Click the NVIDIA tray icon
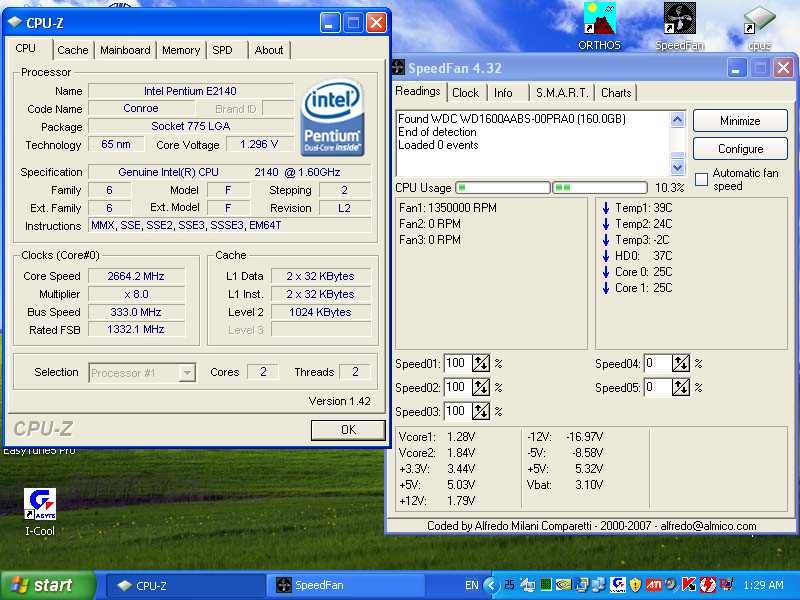The width and height of the screenshot is (800, 600). (563, 585)
